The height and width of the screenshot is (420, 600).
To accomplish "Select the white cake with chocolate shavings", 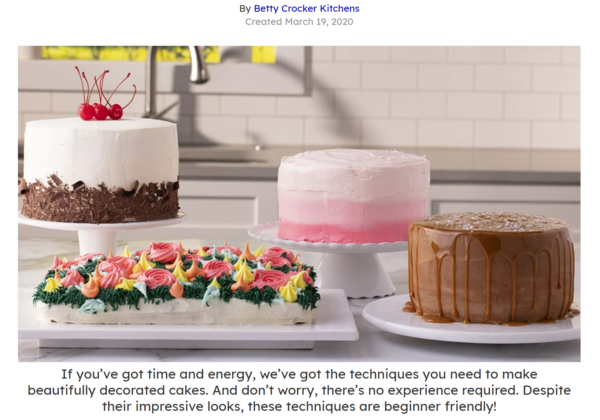I will 100,170.
